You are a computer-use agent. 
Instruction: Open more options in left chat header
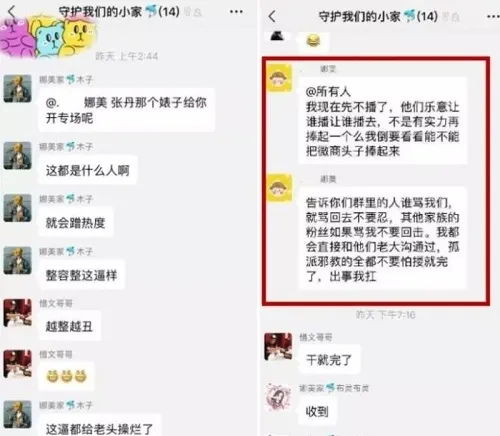point(236,12)
